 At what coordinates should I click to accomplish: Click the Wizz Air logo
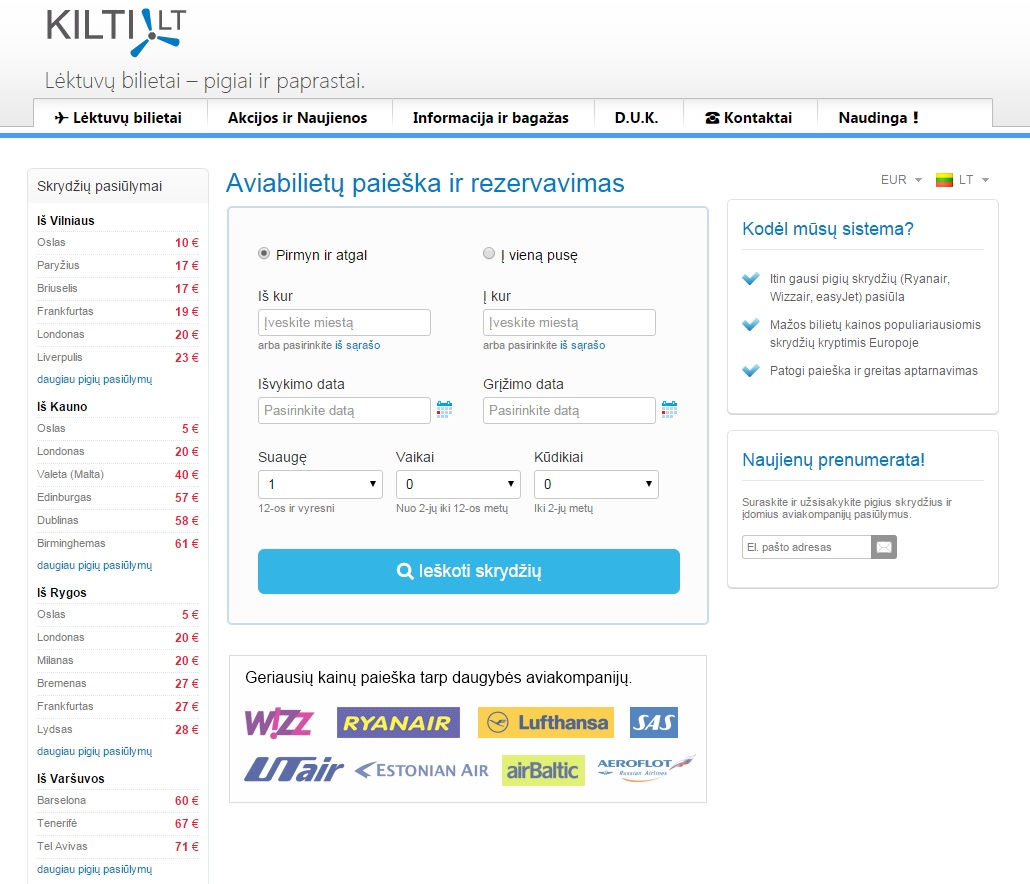(279, 722)
